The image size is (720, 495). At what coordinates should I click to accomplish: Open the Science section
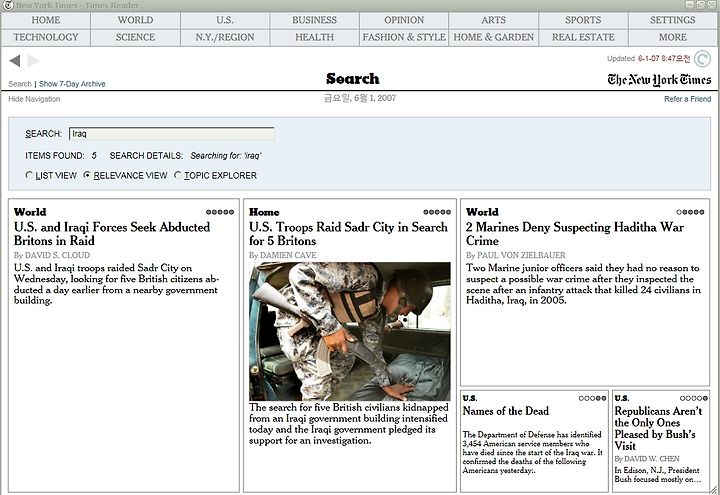[135, 37]
